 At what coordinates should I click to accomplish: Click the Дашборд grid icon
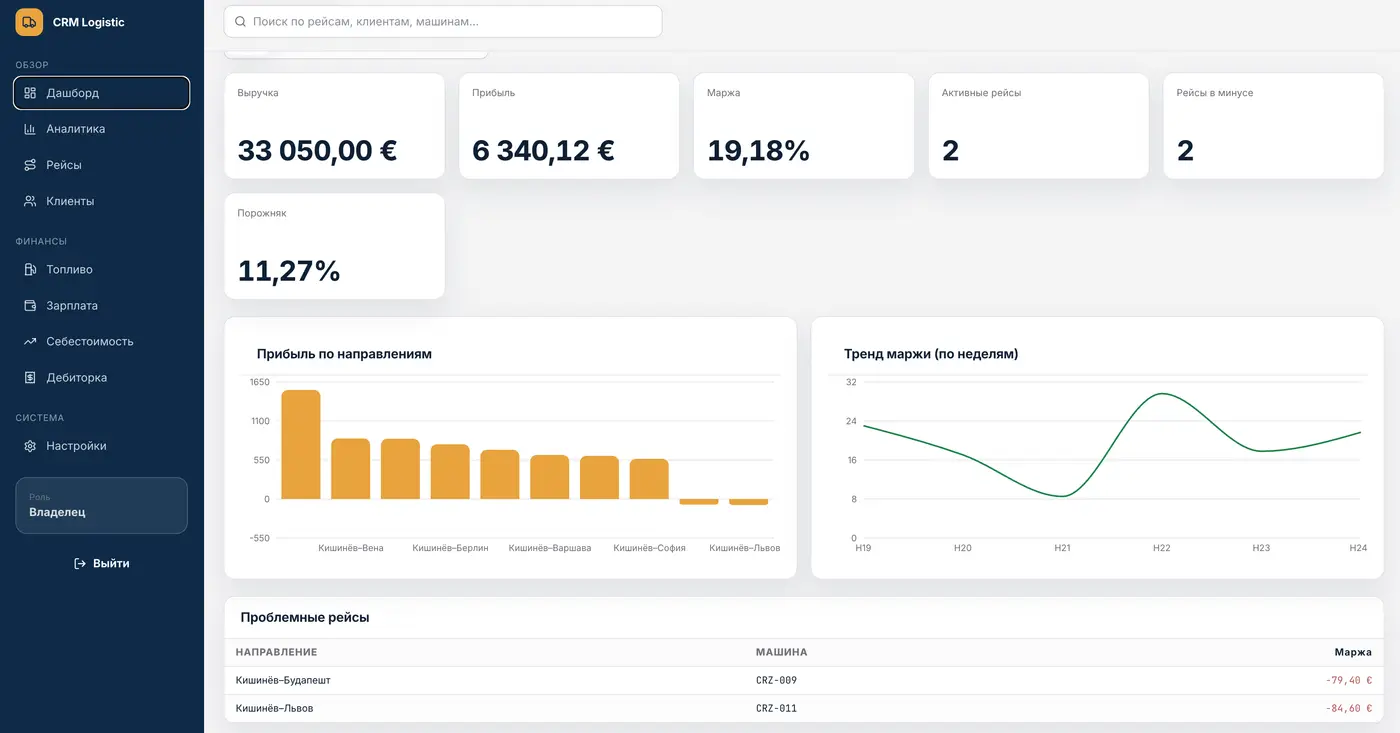[x=30, y=93]
